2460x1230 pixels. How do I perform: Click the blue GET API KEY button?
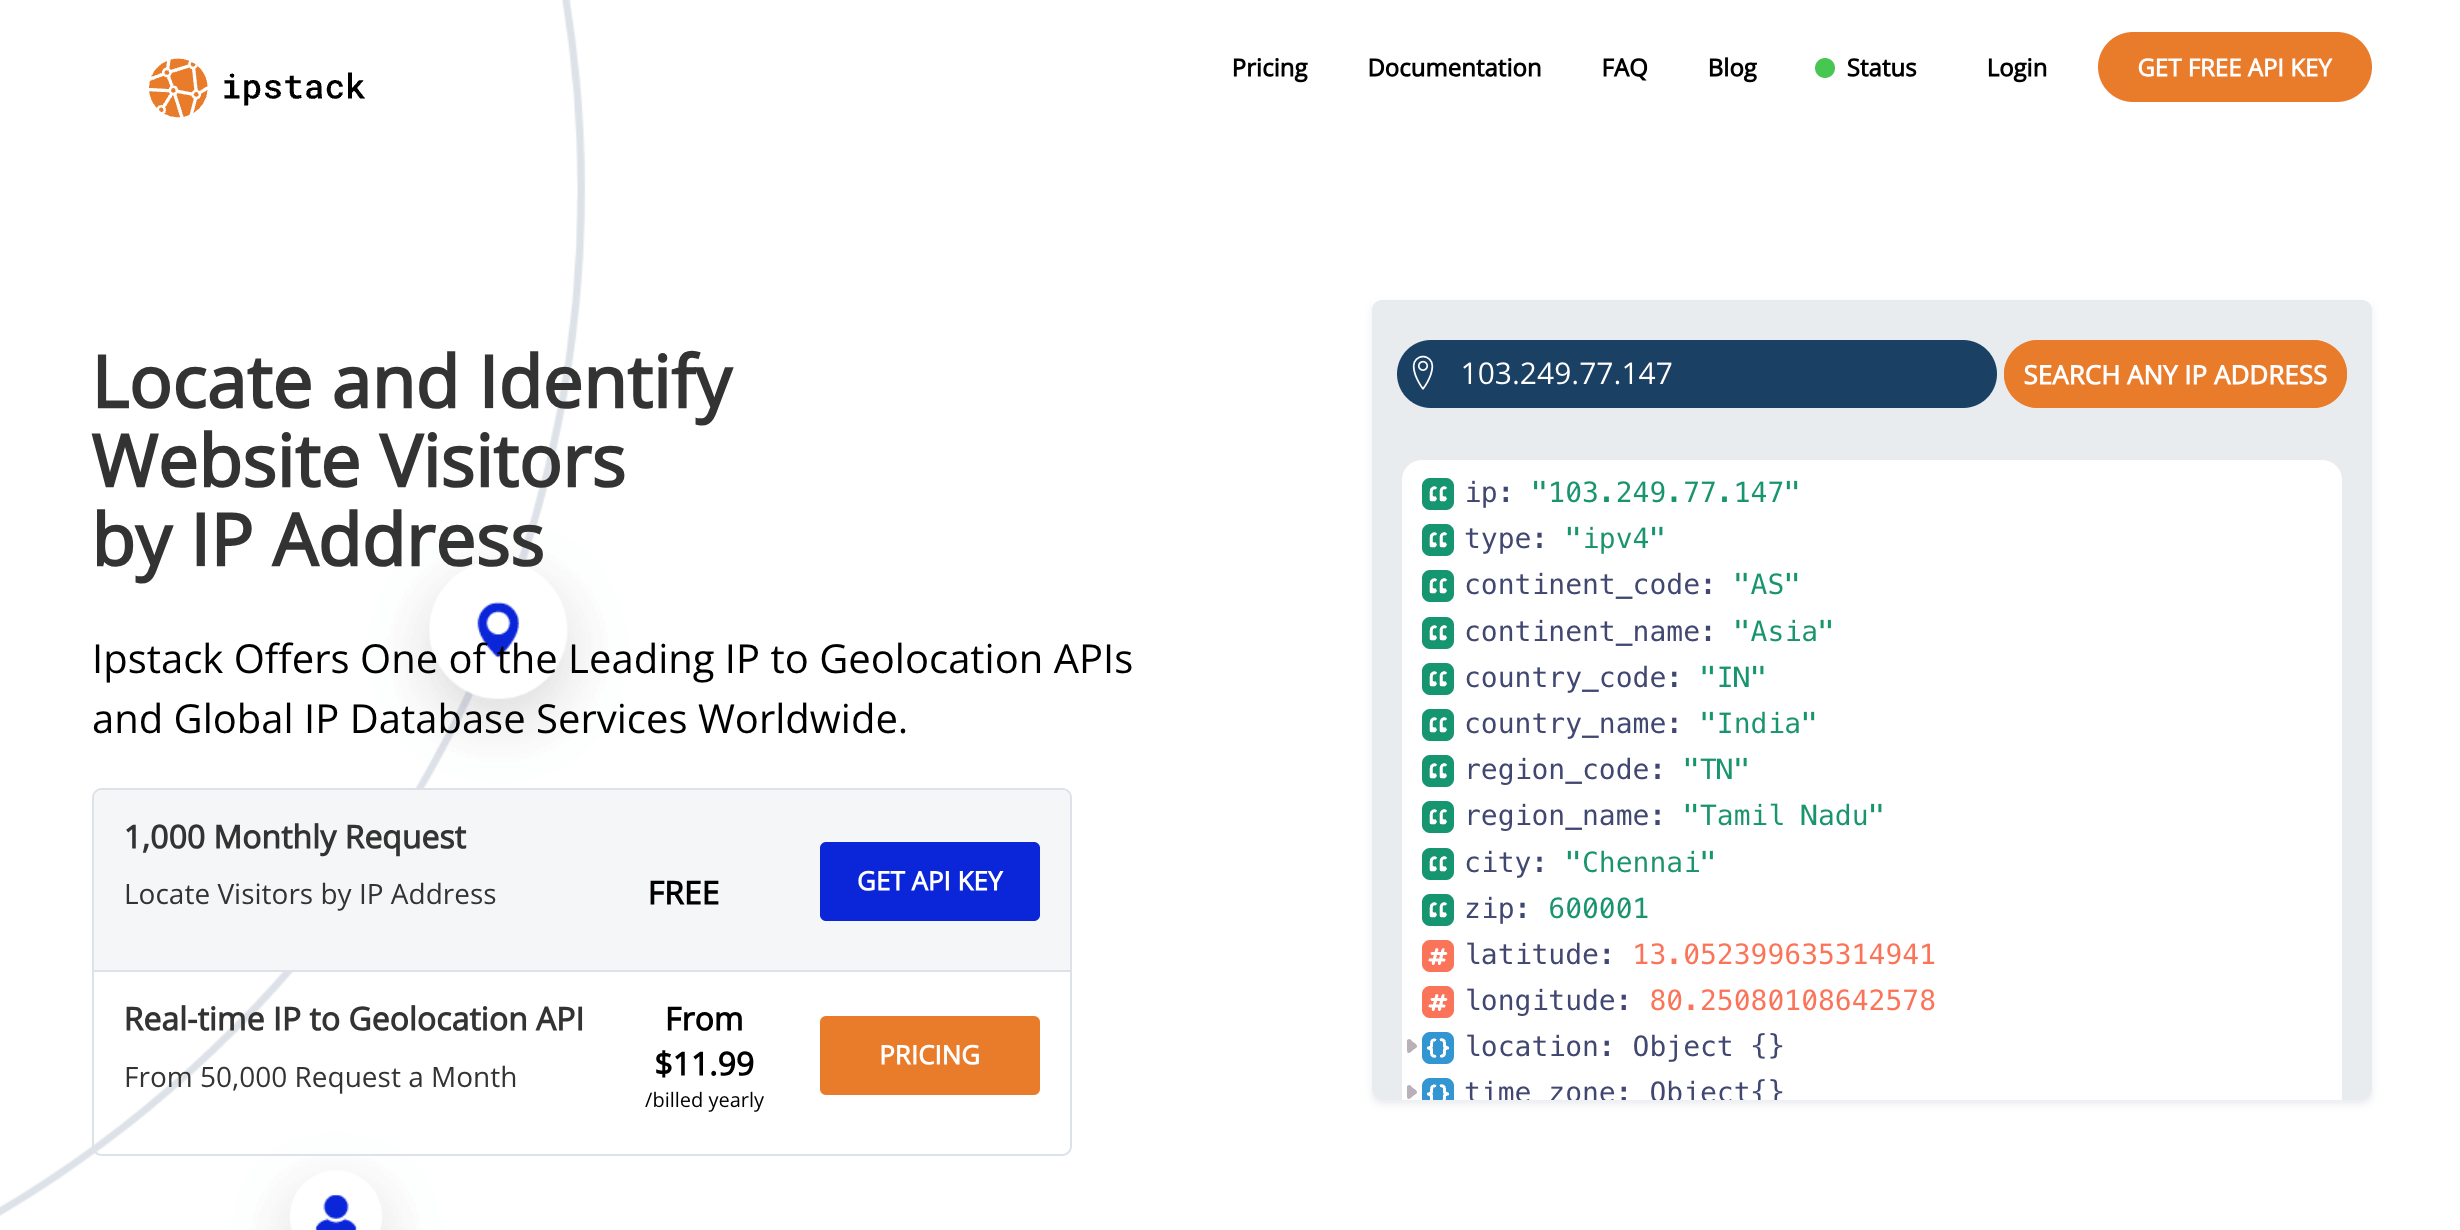click(x=929, y=881)
